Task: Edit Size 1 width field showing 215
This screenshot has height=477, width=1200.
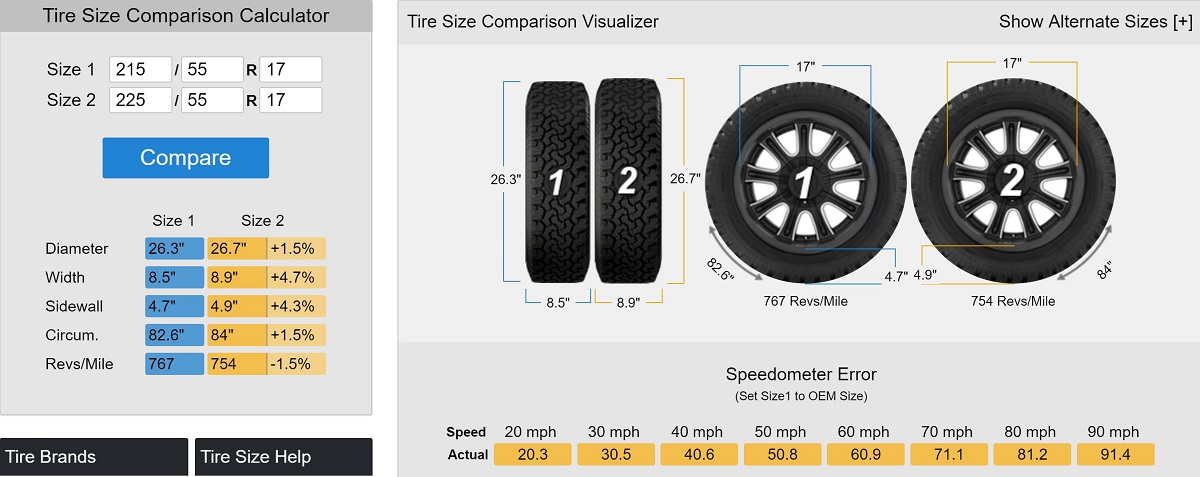Action: click(x=141, y=69)
